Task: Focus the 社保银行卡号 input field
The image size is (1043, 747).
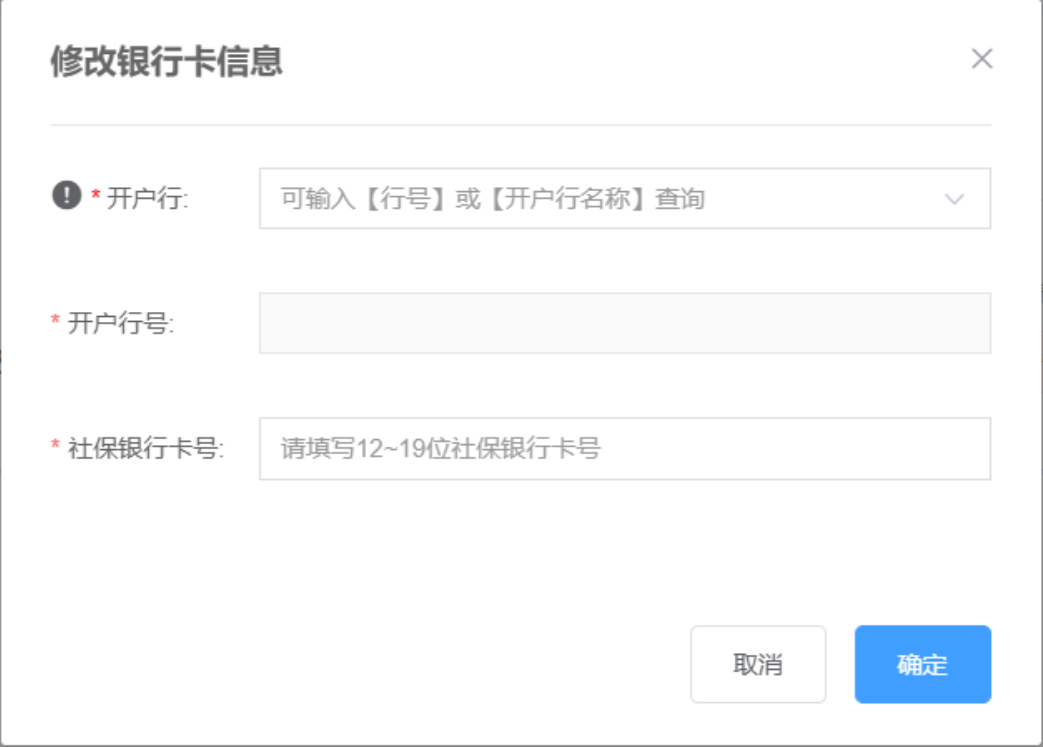Action: click(x=624, y=449)
